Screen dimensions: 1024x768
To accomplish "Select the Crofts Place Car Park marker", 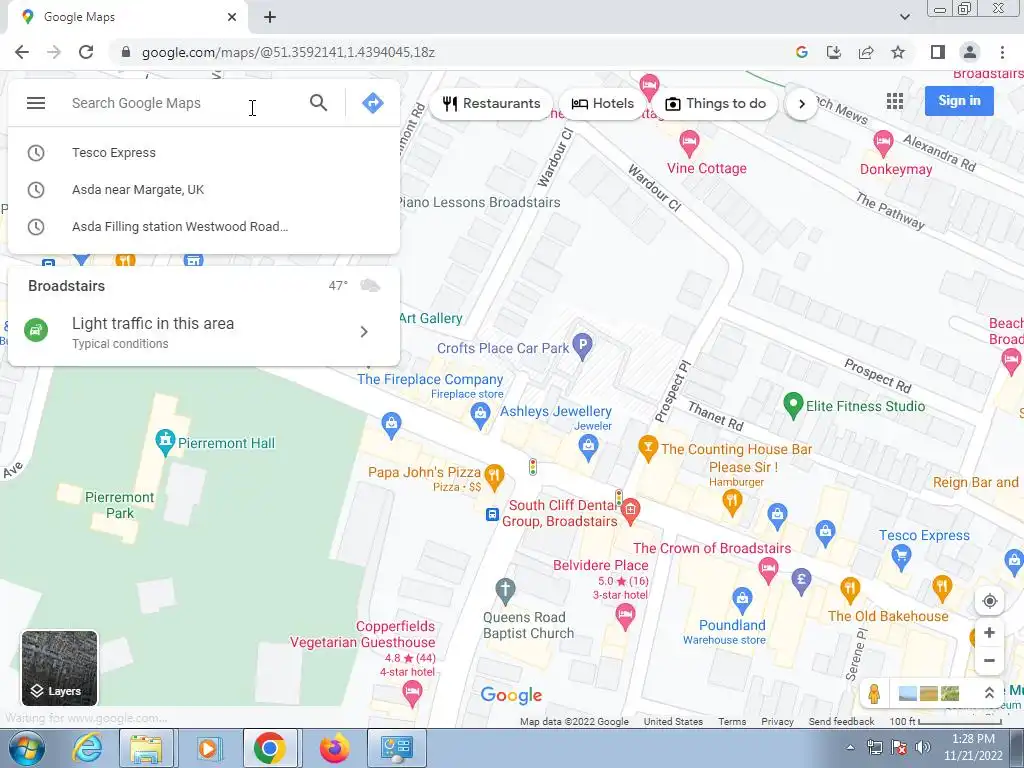I will 583,345.
